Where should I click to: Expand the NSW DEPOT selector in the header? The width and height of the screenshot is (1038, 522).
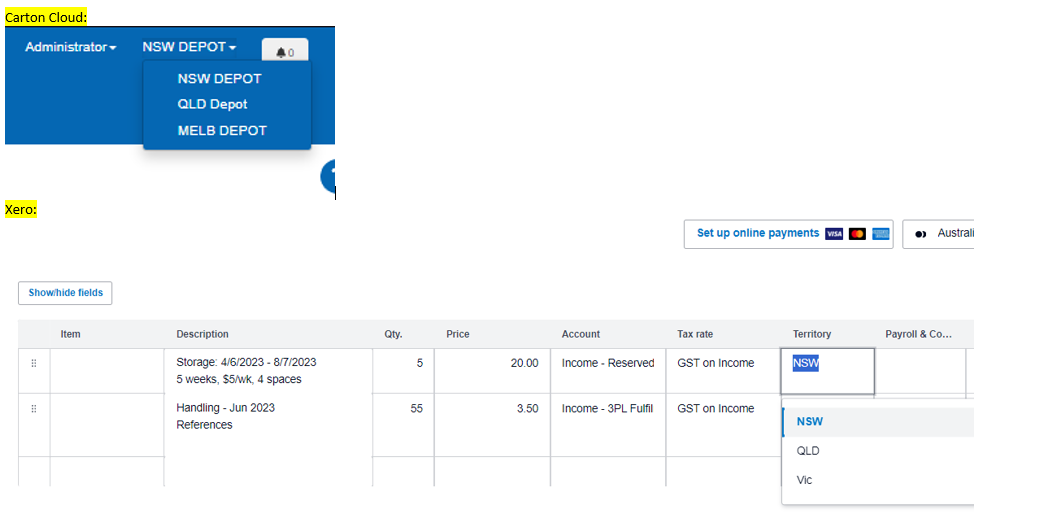click(x=189, y=47)
